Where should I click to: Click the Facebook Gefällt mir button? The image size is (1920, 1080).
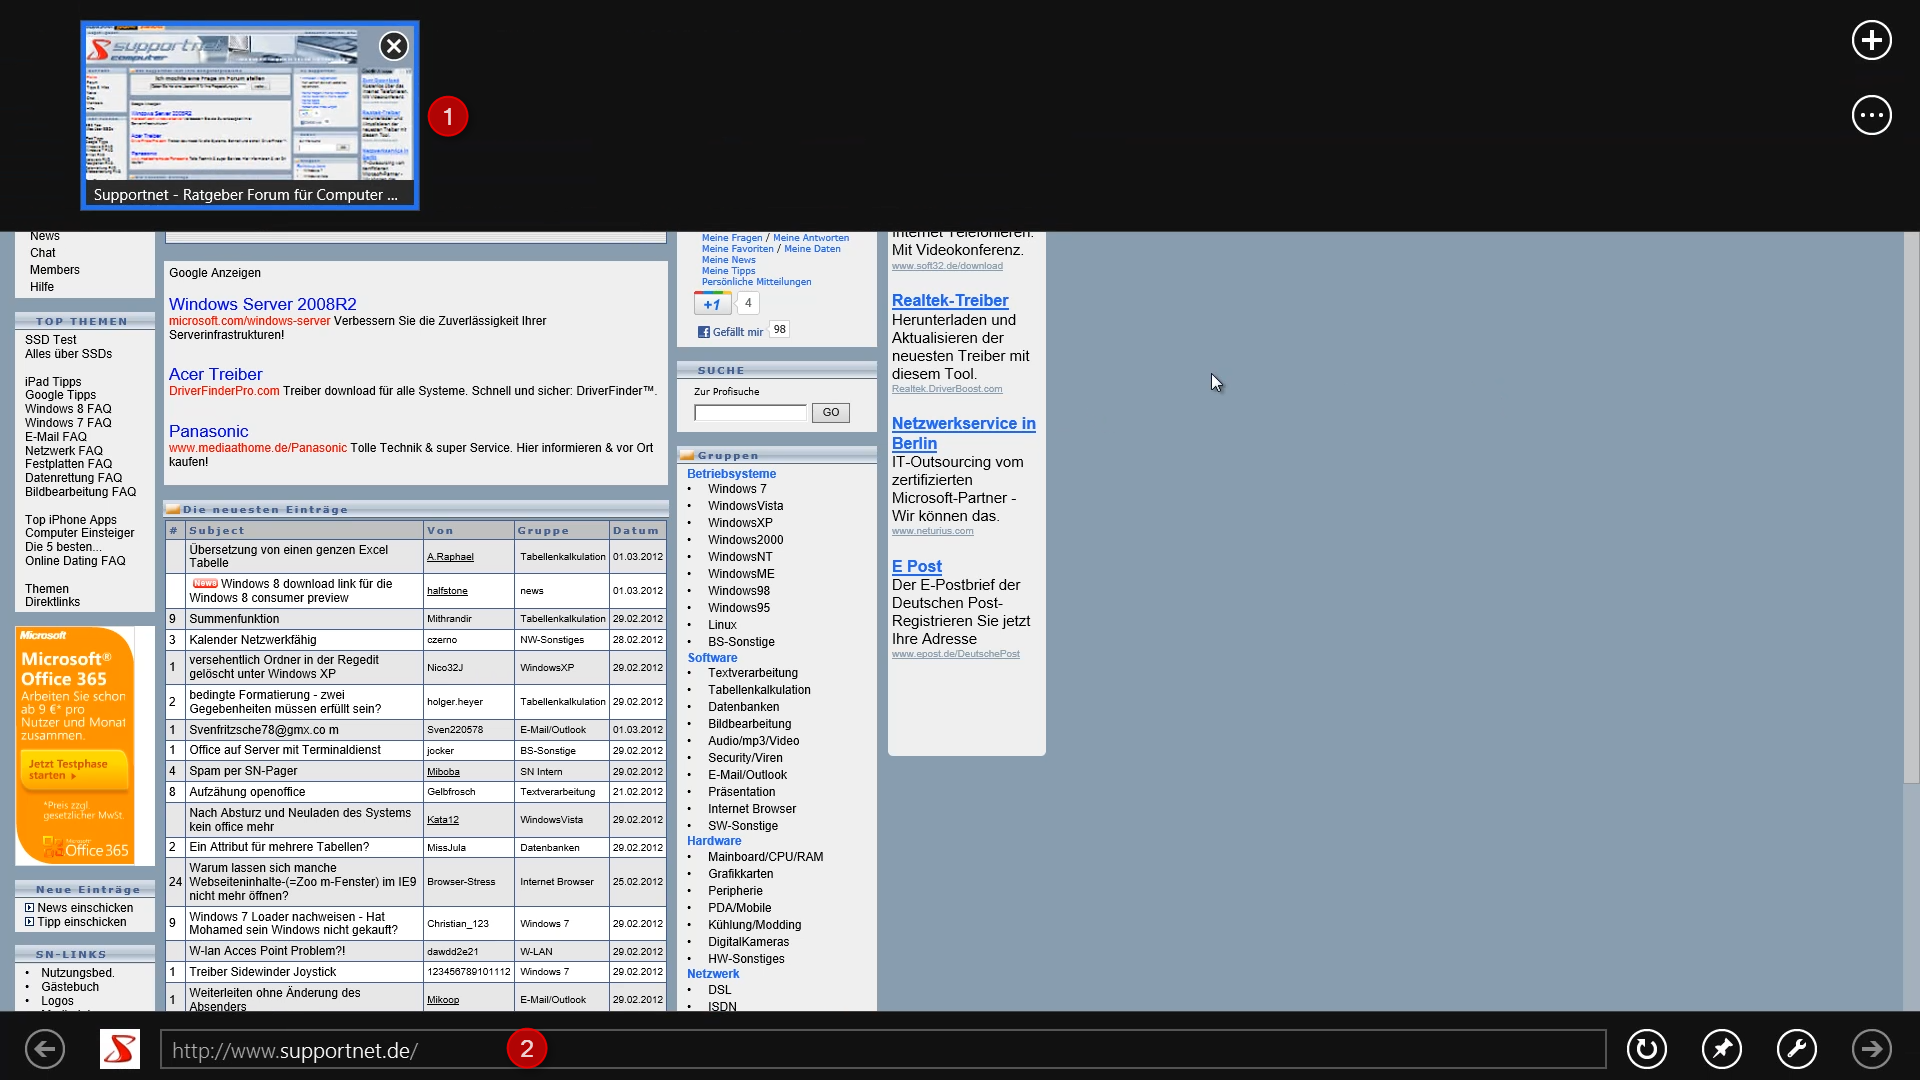tap(730, 332)
